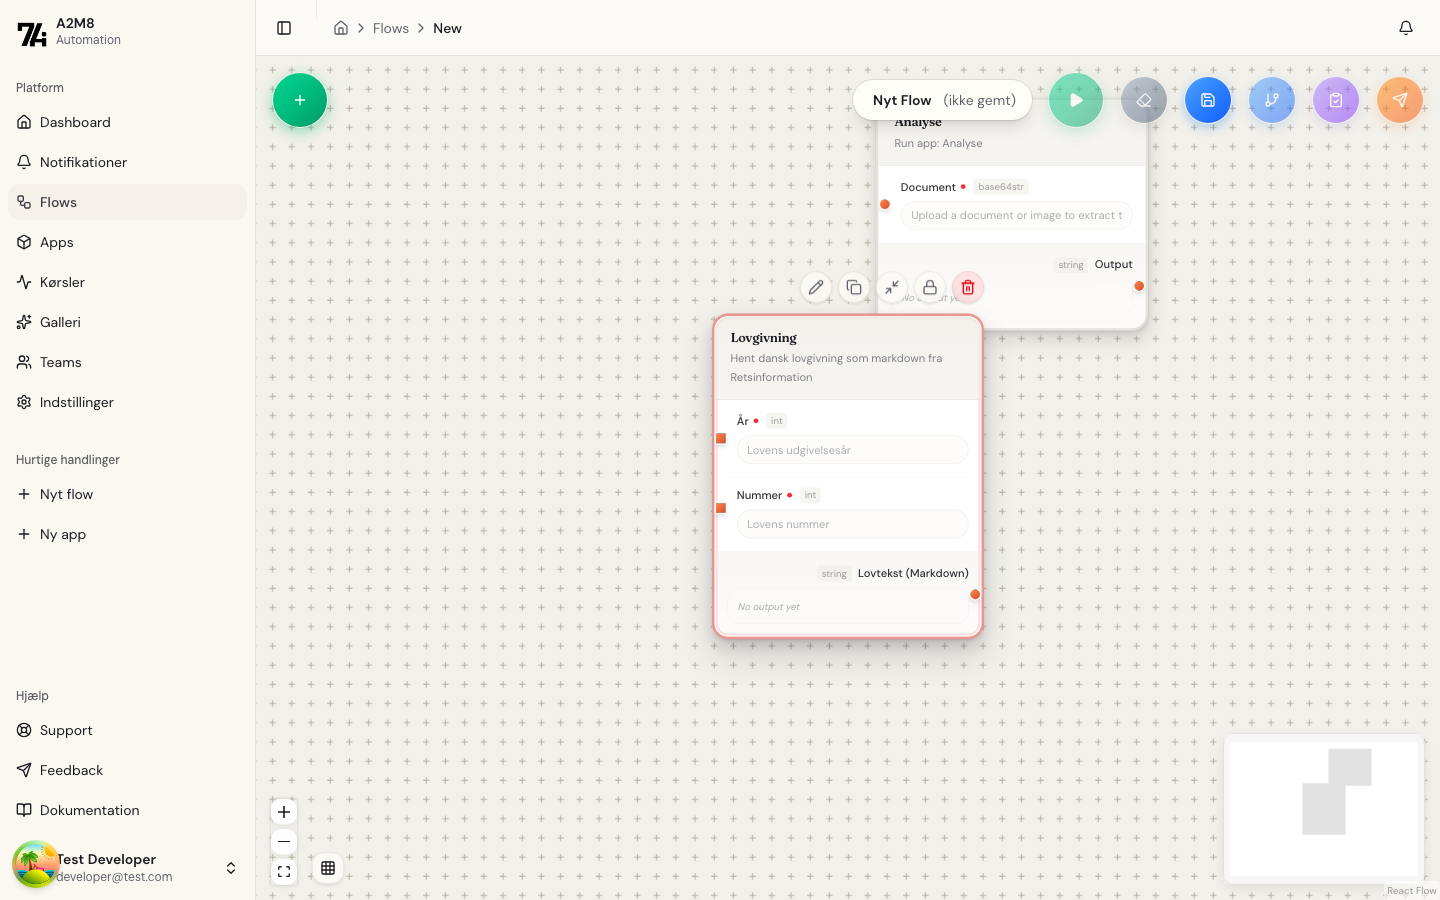Toggle the lock on the selected node

(x=930, y=288)
